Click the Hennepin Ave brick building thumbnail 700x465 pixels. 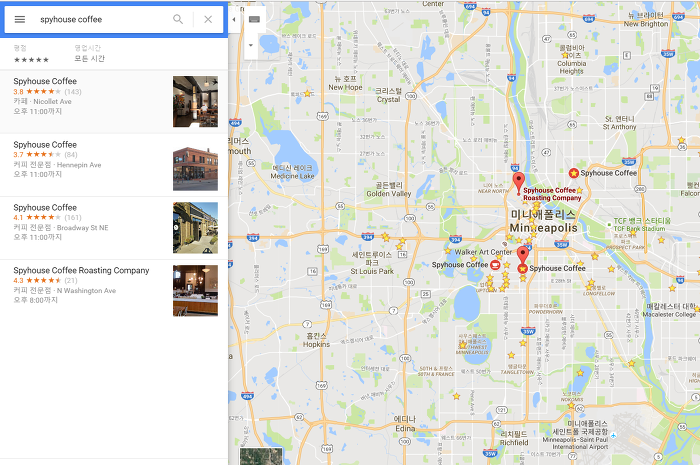point(196,165)
